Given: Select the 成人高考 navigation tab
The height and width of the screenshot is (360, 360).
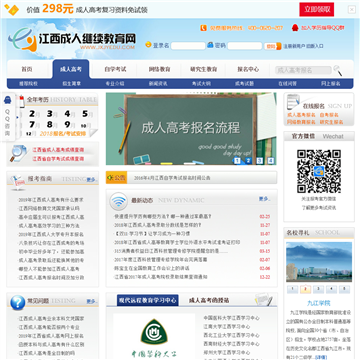Looking at the screenshot, I should pyautogui.click(x=71, y=69).
